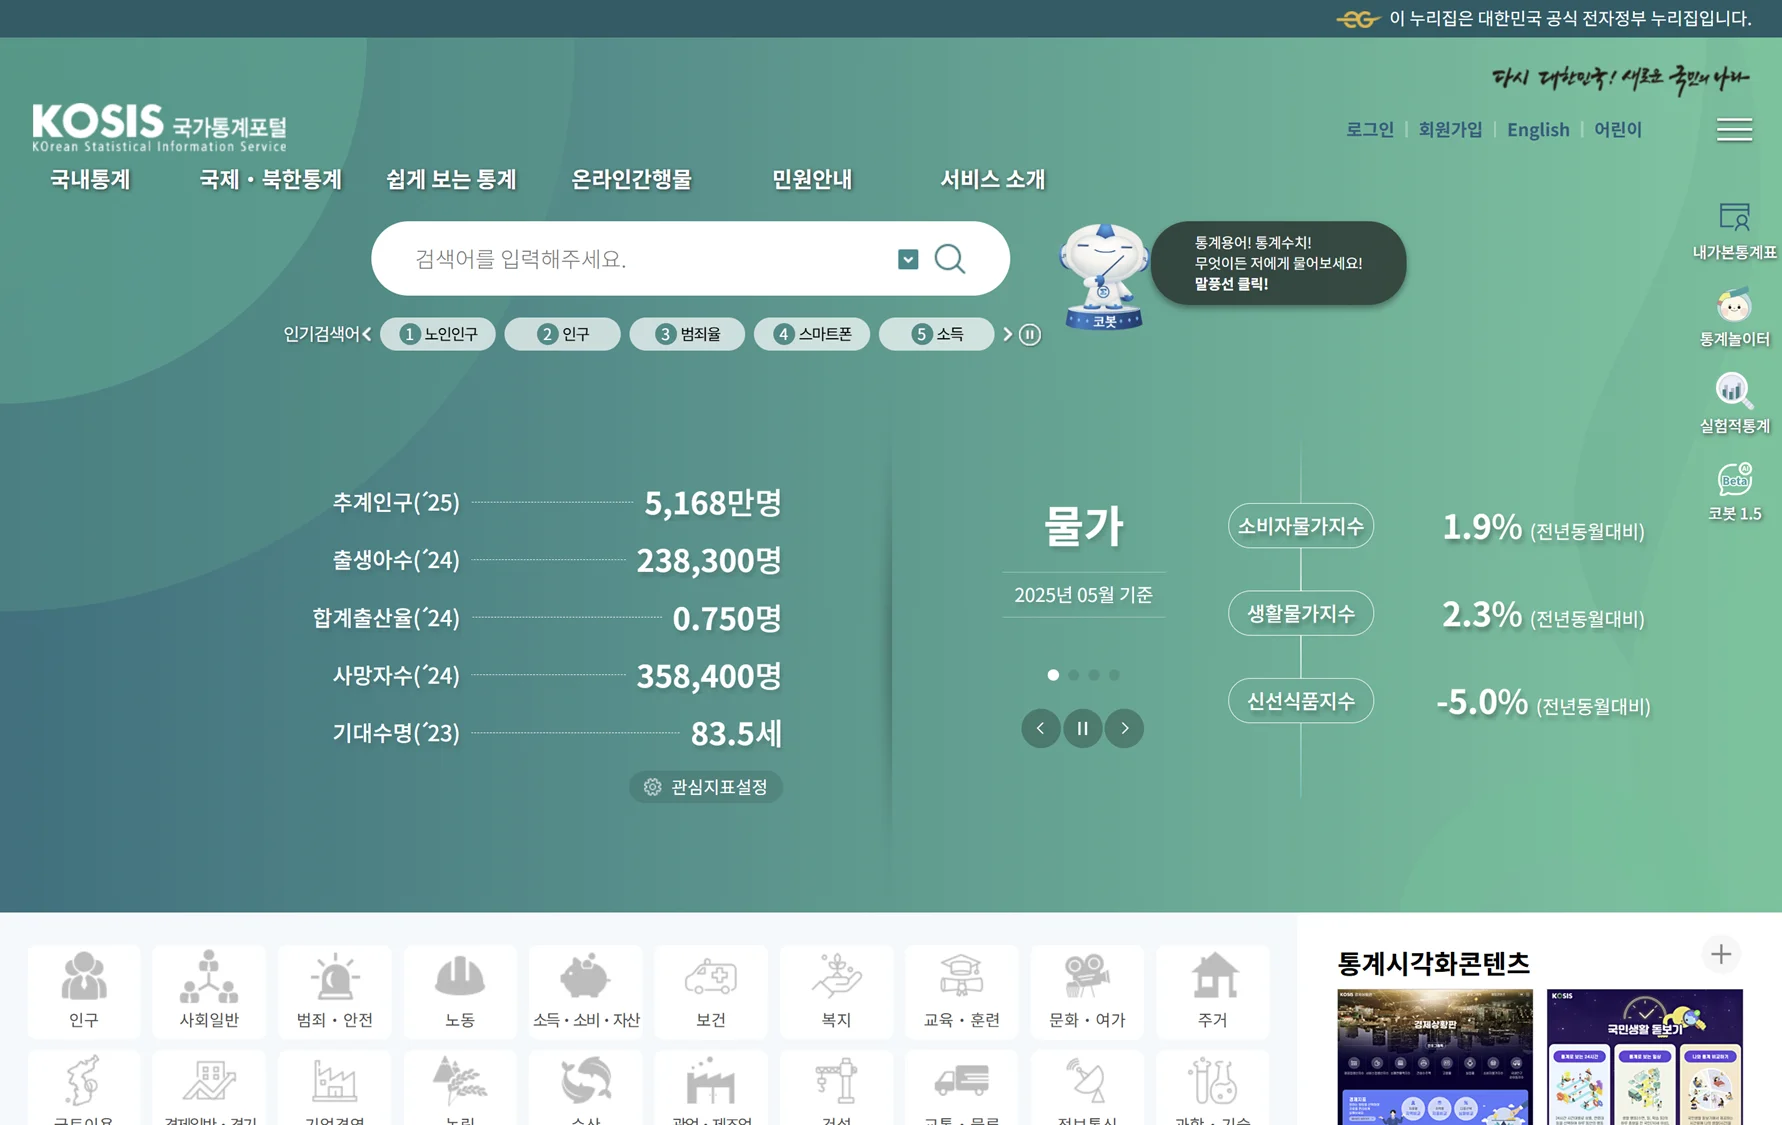Screen dimensions: 1782x1125
Task: Open the search category dropdown arrow
Action: 907,258
